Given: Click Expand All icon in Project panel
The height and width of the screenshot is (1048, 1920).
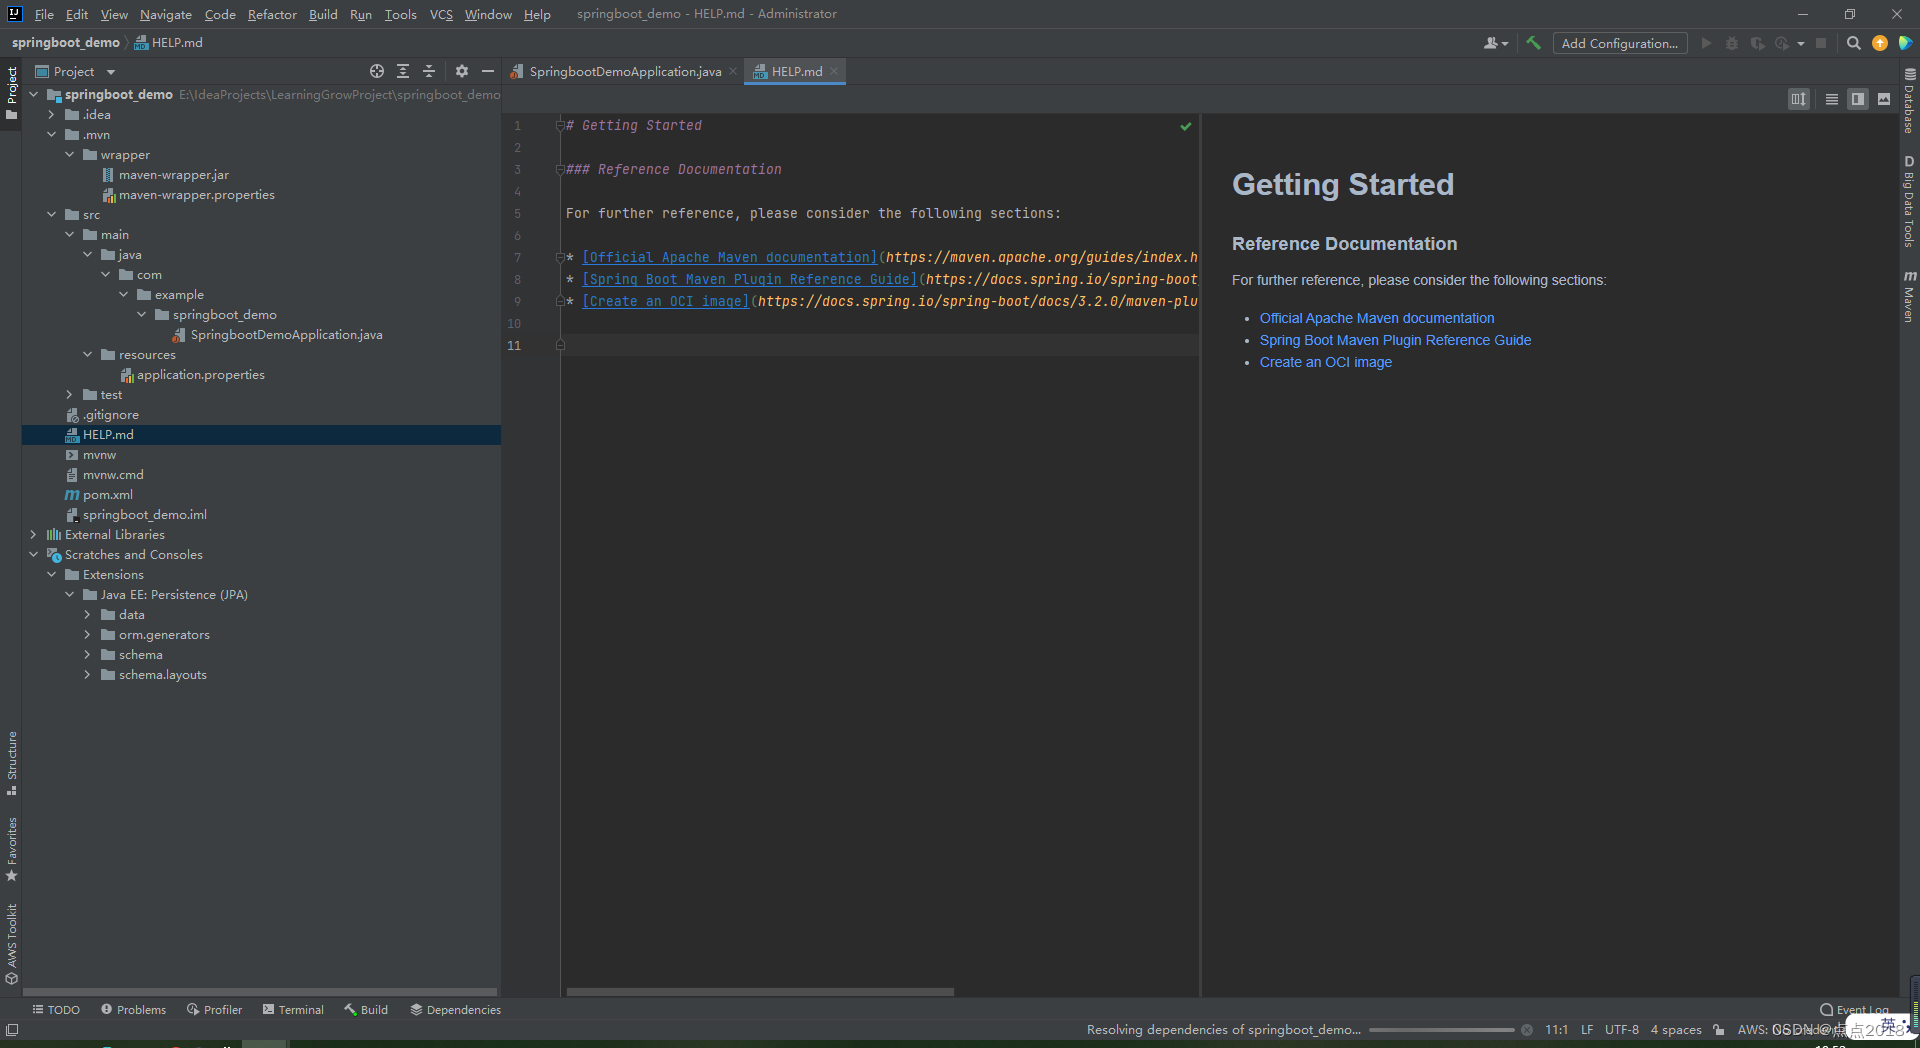Looking at the screenshot, I should (x=403, y=71).
